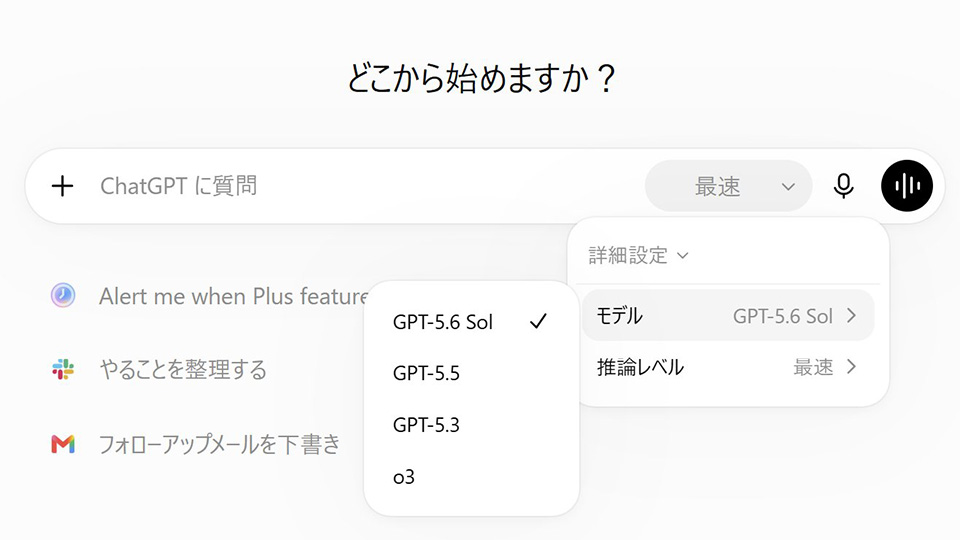Click the microphone dictation icon

tap(844, 186)
